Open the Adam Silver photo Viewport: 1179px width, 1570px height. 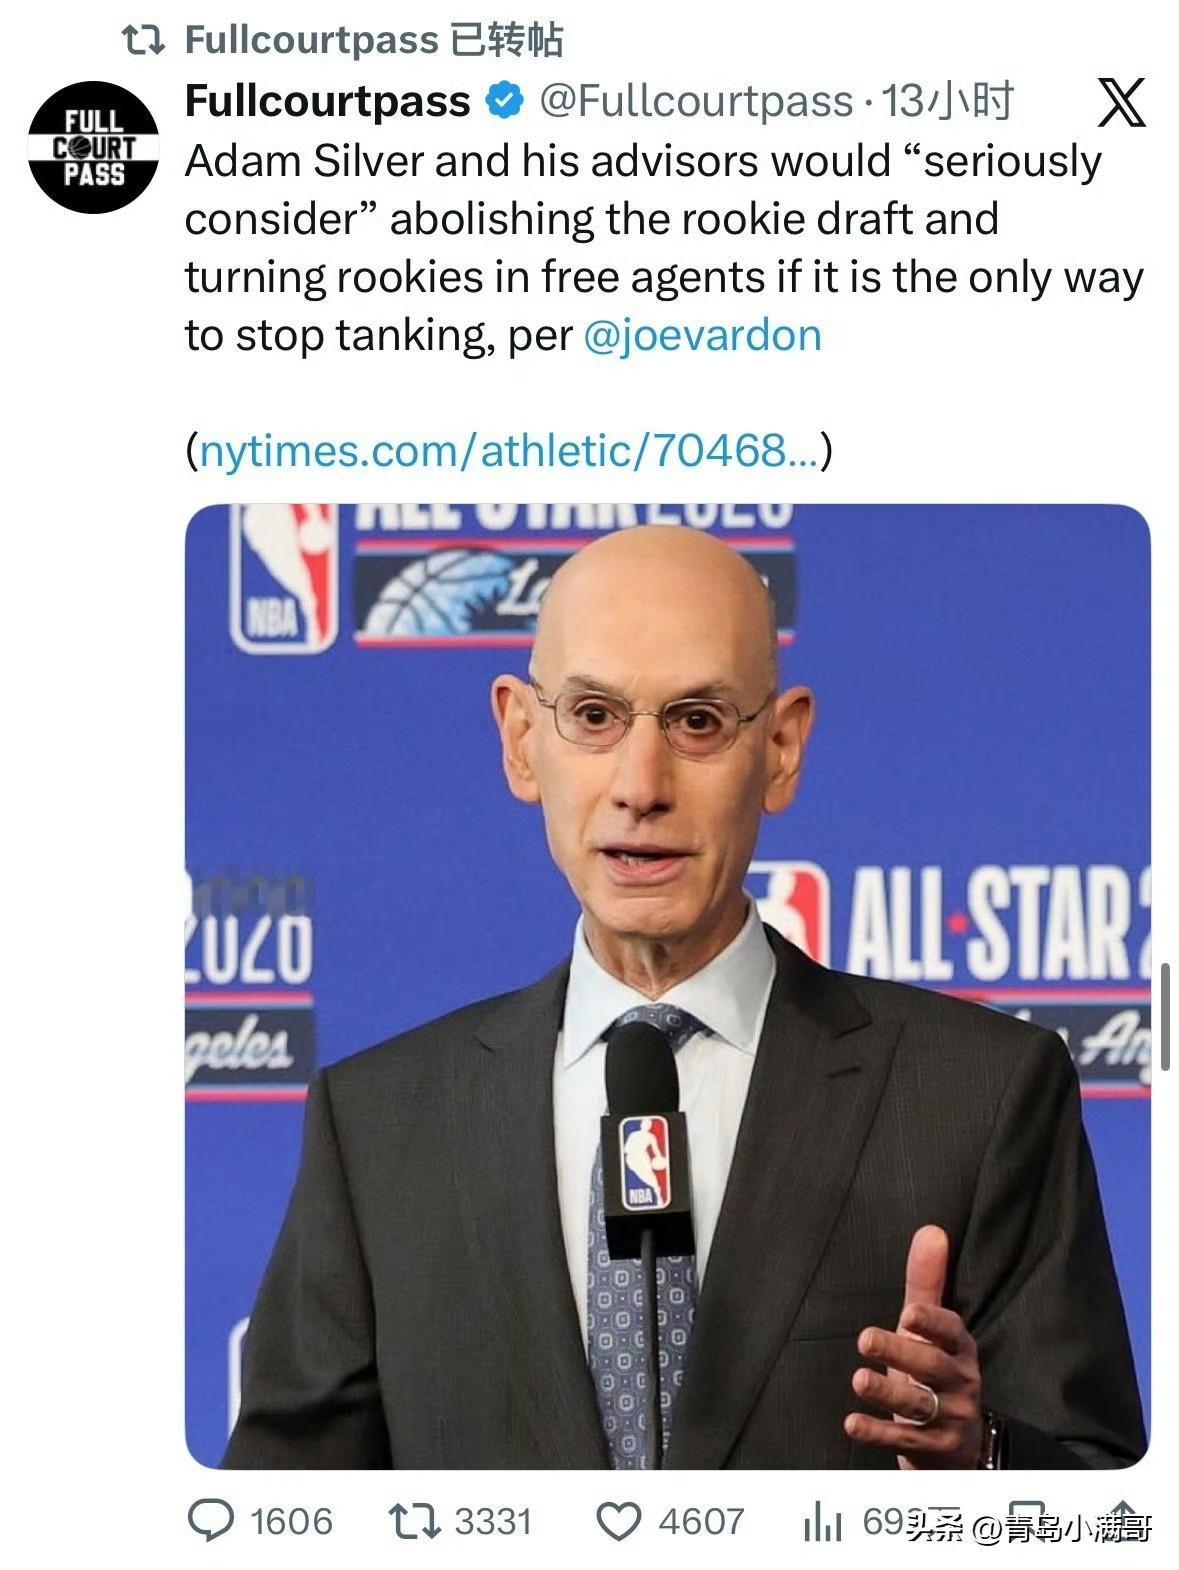[x=668, y=986]
